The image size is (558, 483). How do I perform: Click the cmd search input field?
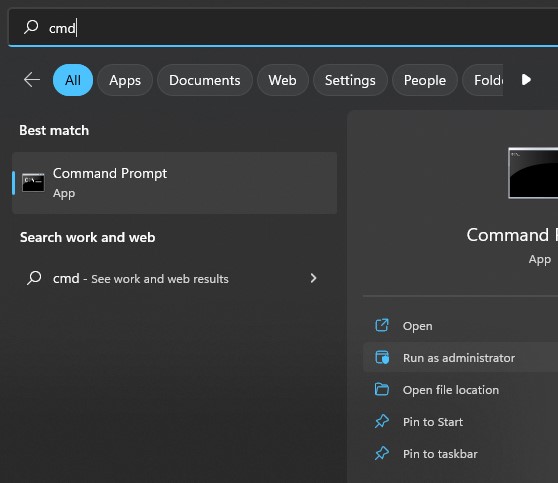click(x=283, y=28)
